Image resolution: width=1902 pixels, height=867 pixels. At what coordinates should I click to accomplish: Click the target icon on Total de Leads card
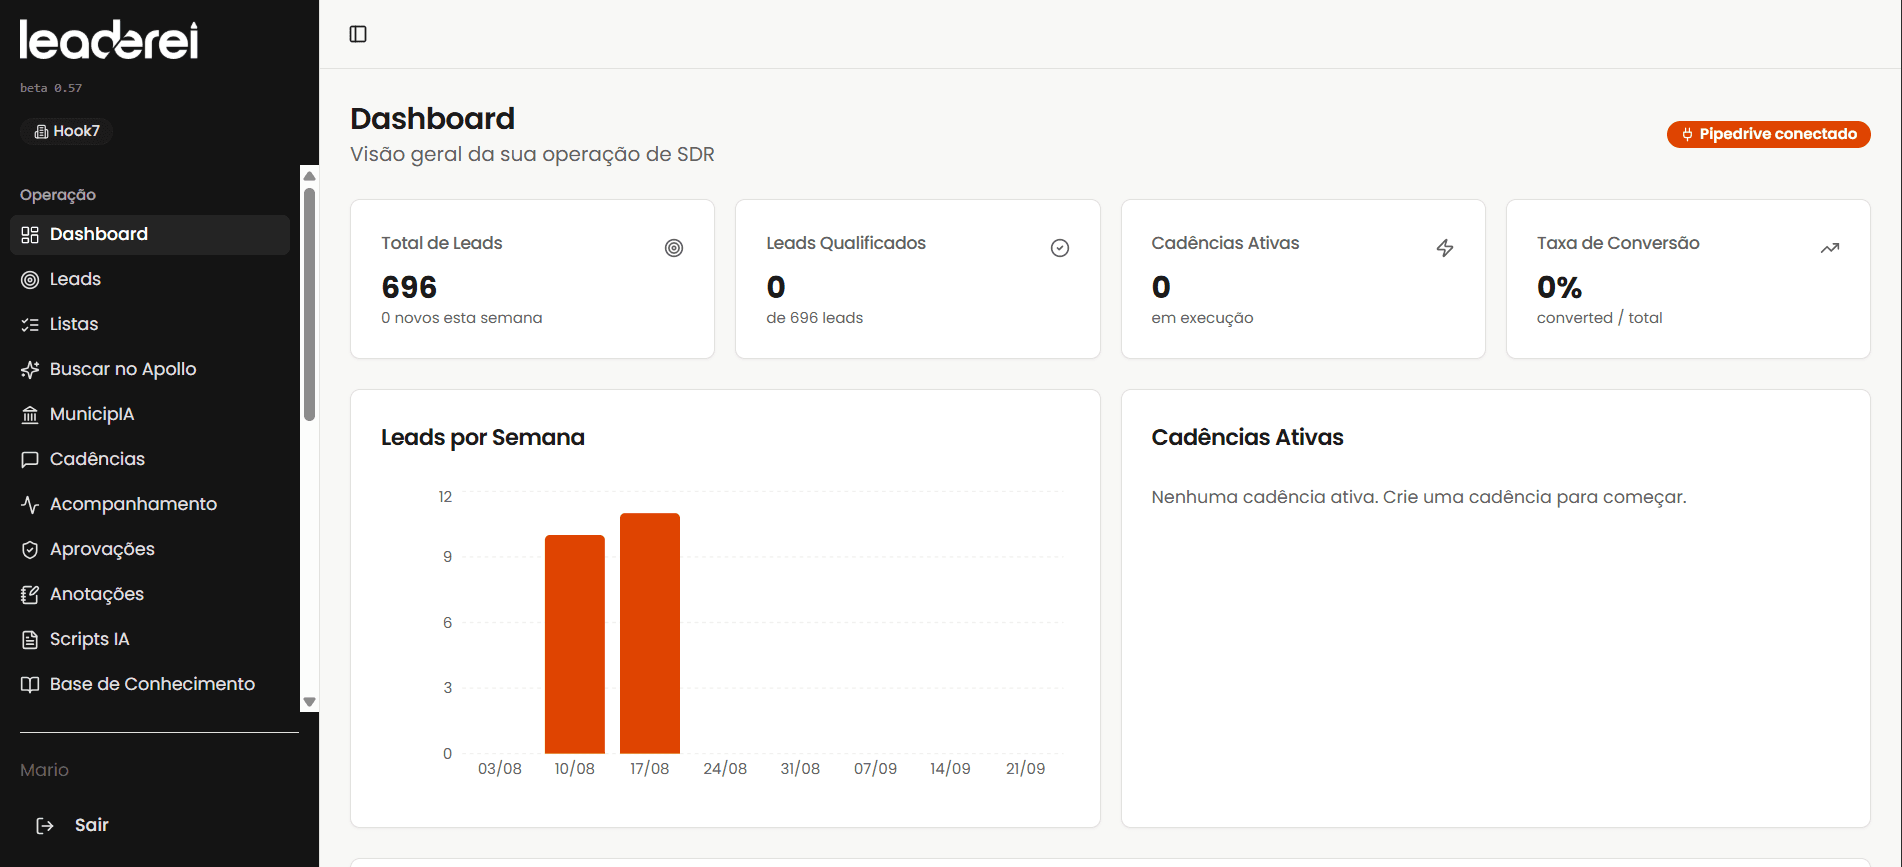[674, 248]
